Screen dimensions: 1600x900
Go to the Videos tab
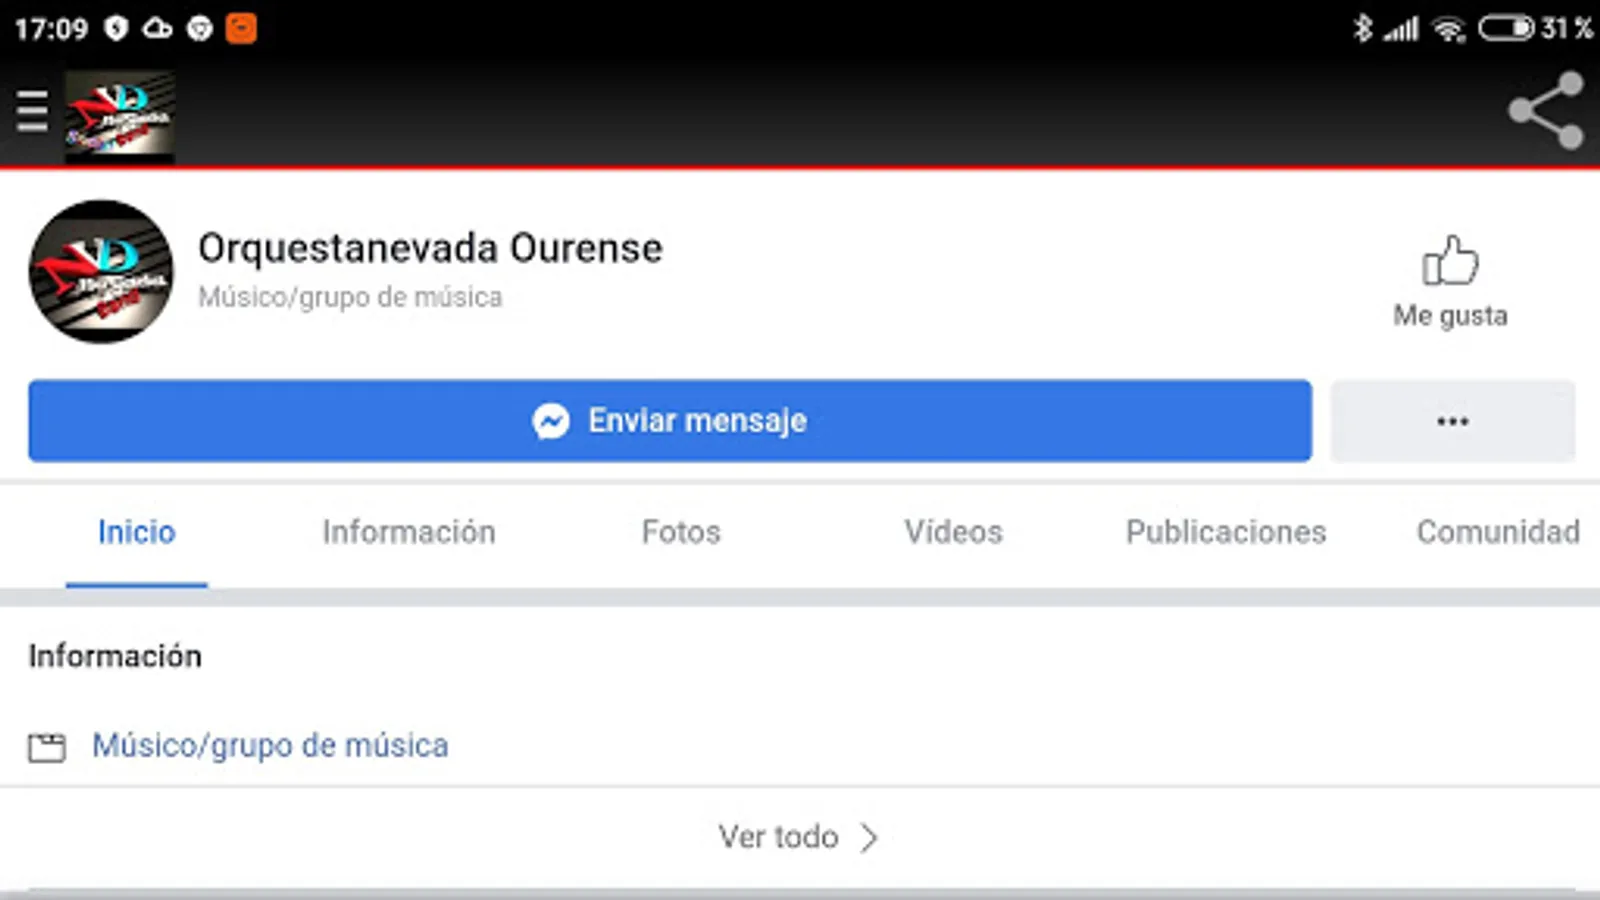point(953,533)
